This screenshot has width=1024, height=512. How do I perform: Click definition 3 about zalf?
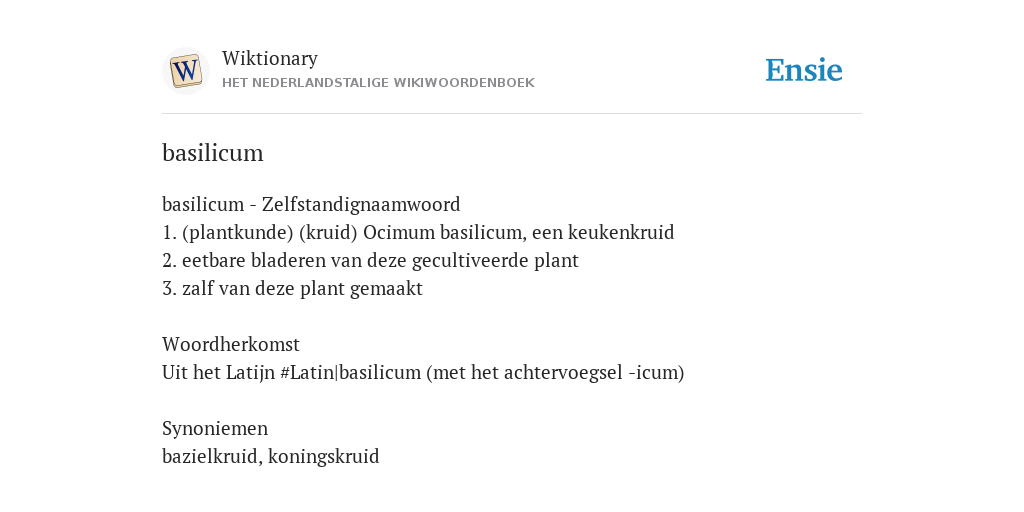click(292, 289)
